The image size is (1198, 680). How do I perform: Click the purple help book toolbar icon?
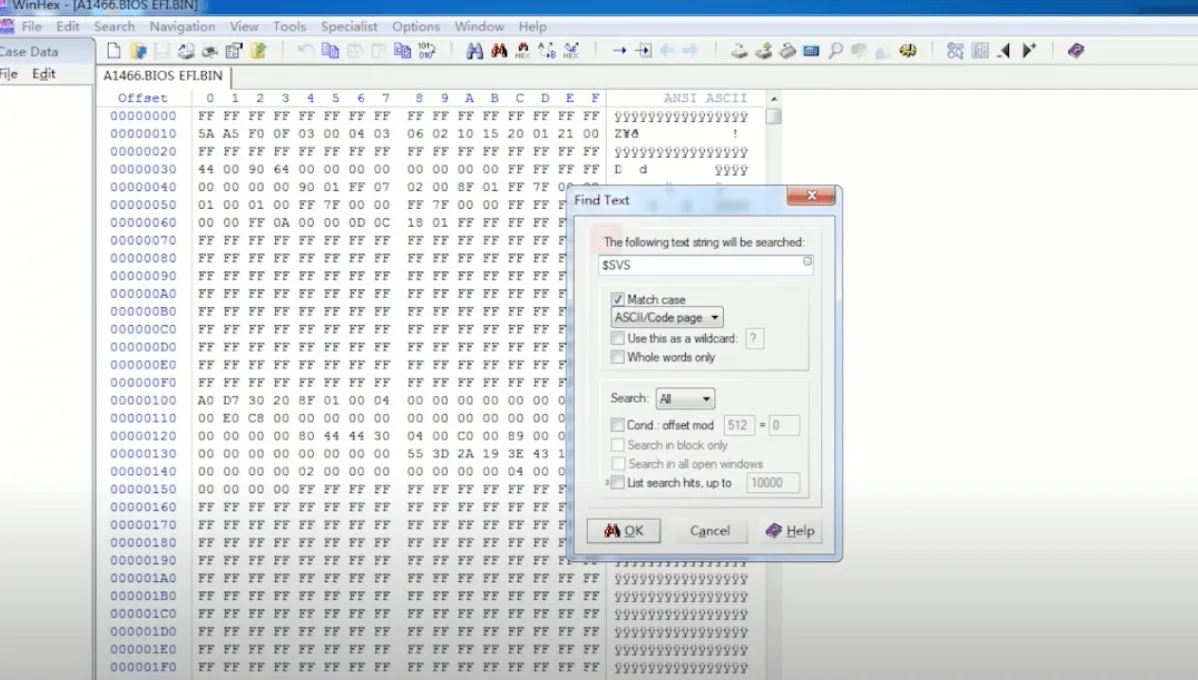(x=1076, y=50)
